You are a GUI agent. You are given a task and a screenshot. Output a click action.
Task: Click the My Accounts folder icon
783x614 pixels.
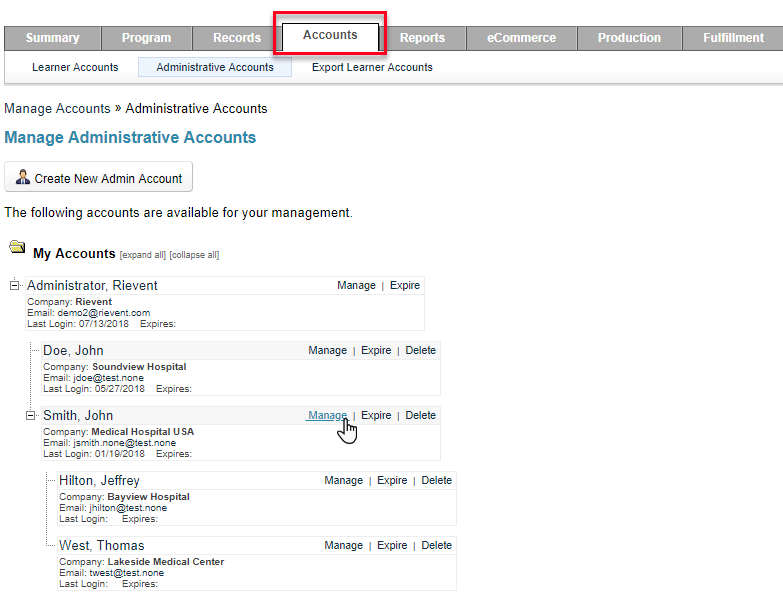pyautogui.click(x=17, y=247)
